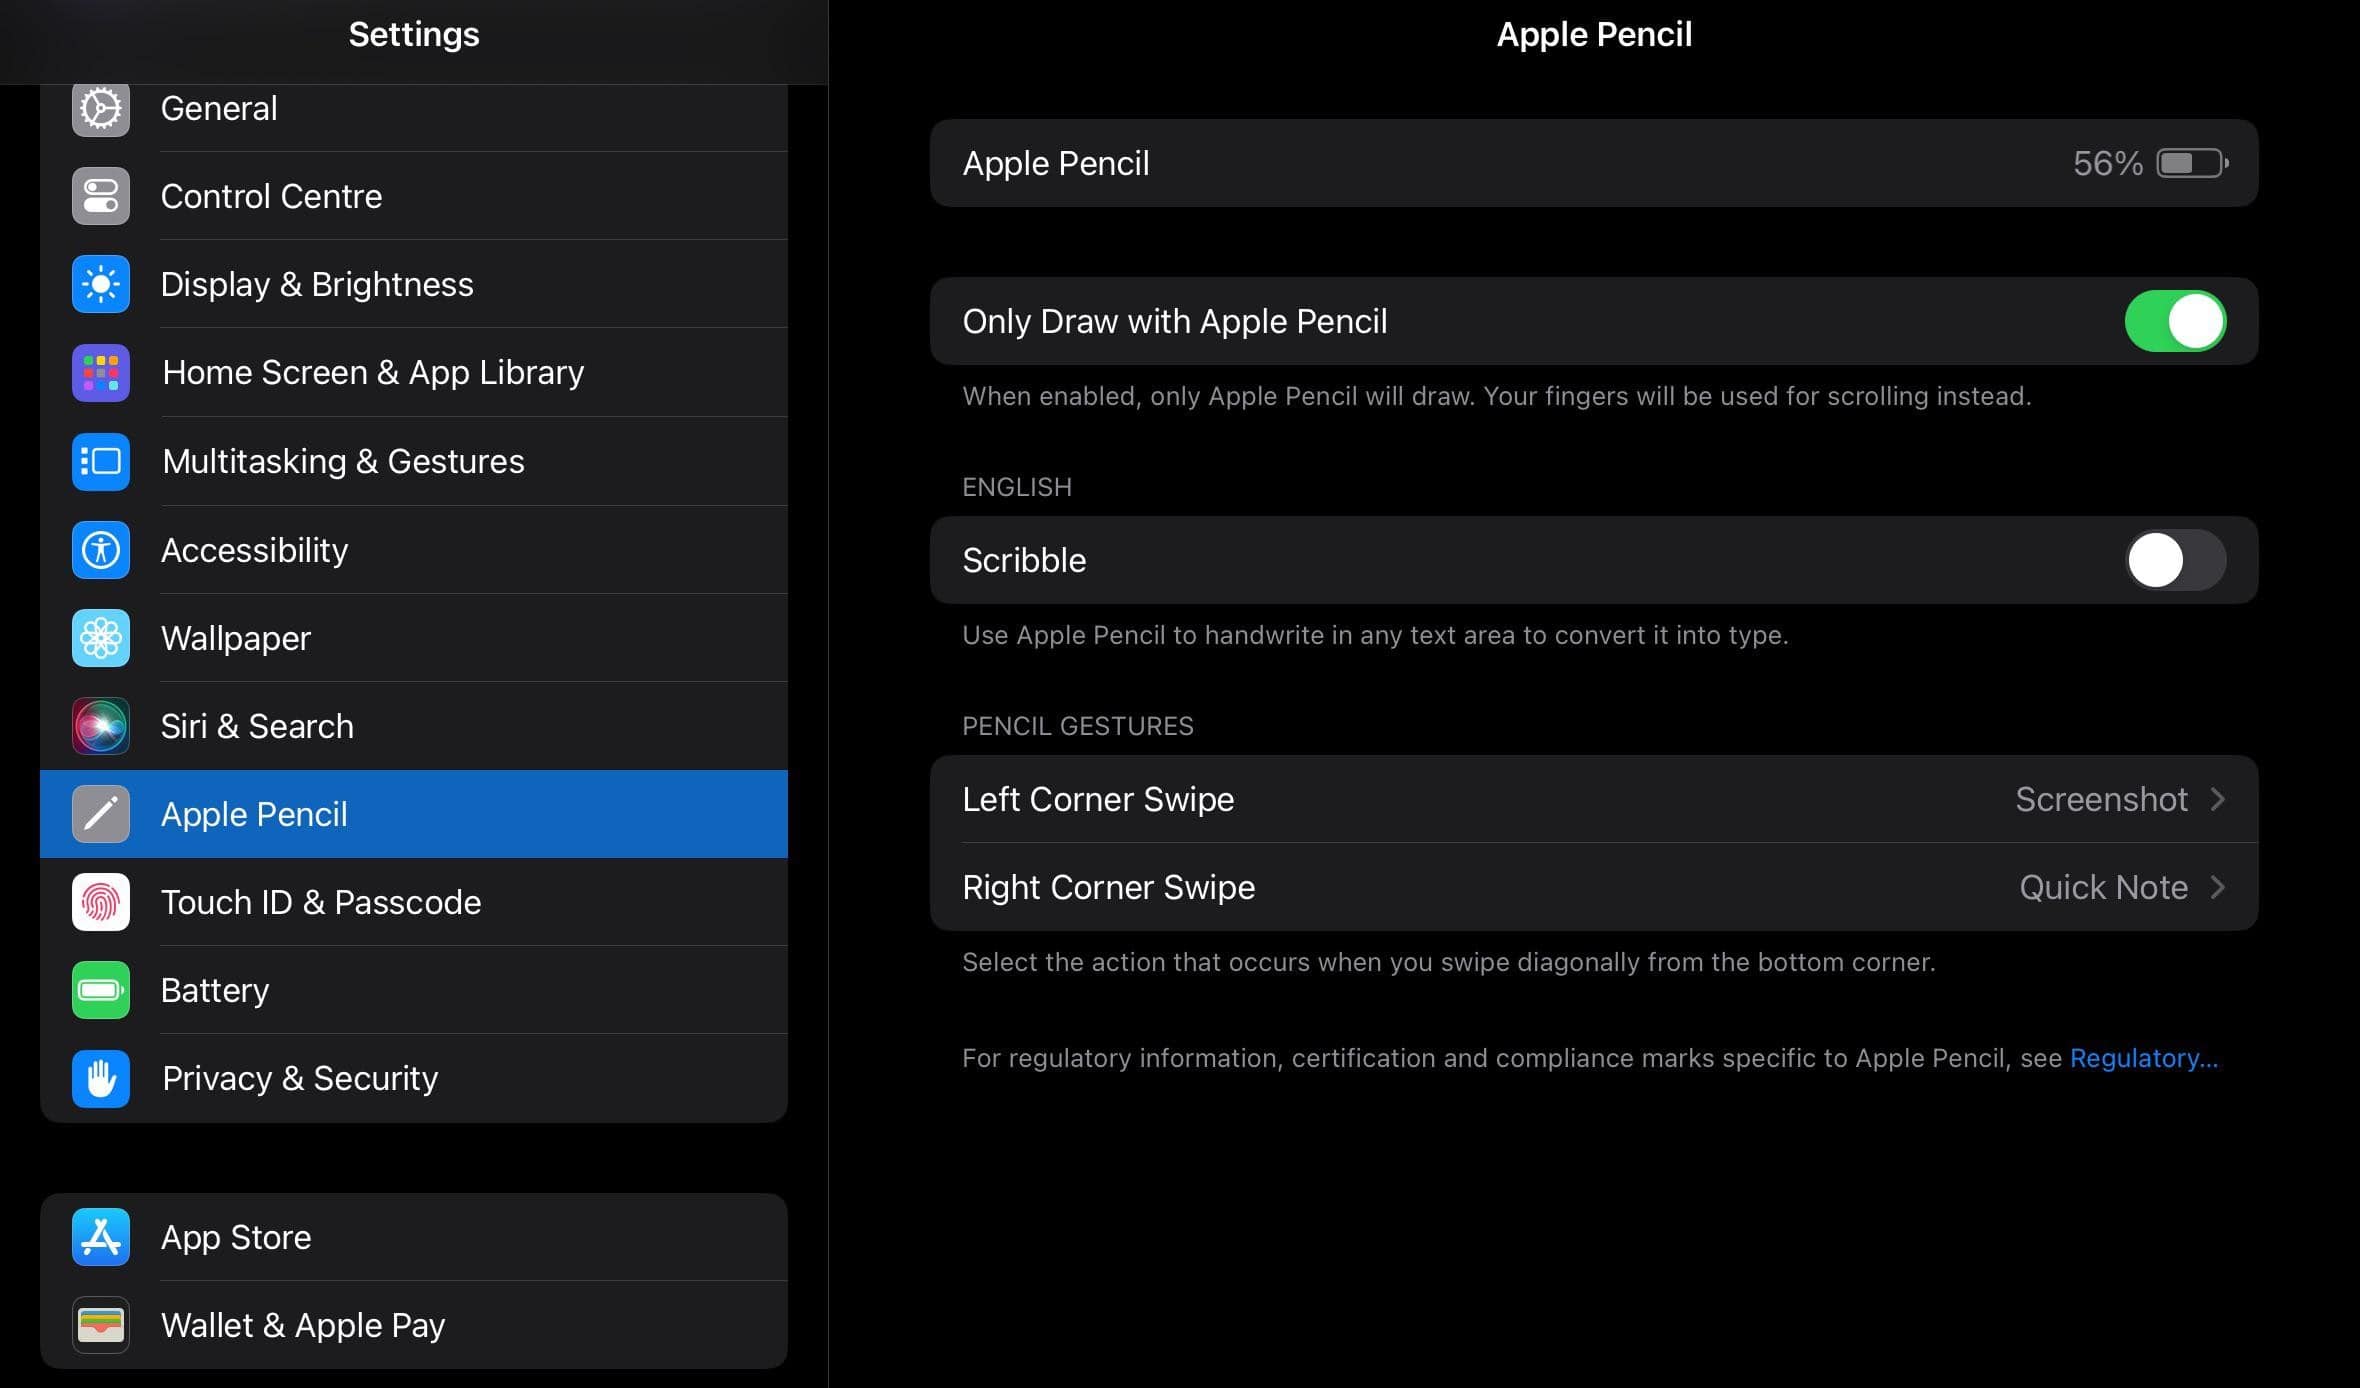Turn off Only Draw with Apple Pencil
This screenshot has height=1388, width=2360.
coord(2175,321)
